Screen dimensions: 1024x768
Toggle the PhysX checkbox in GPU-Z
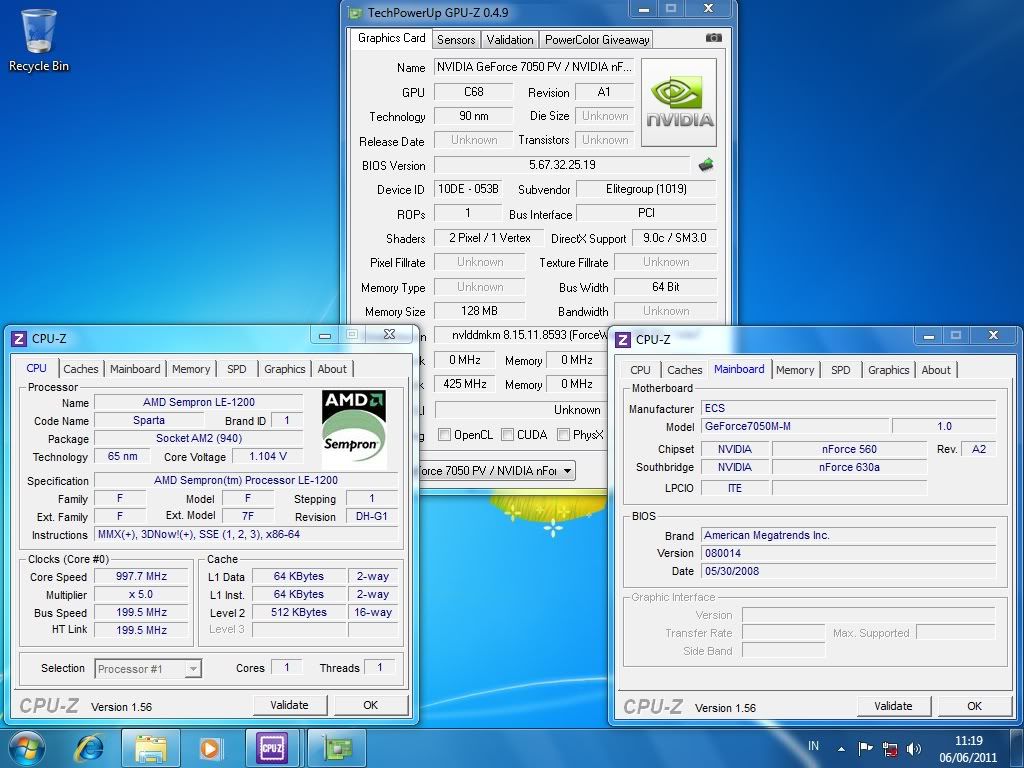point(564,435)
